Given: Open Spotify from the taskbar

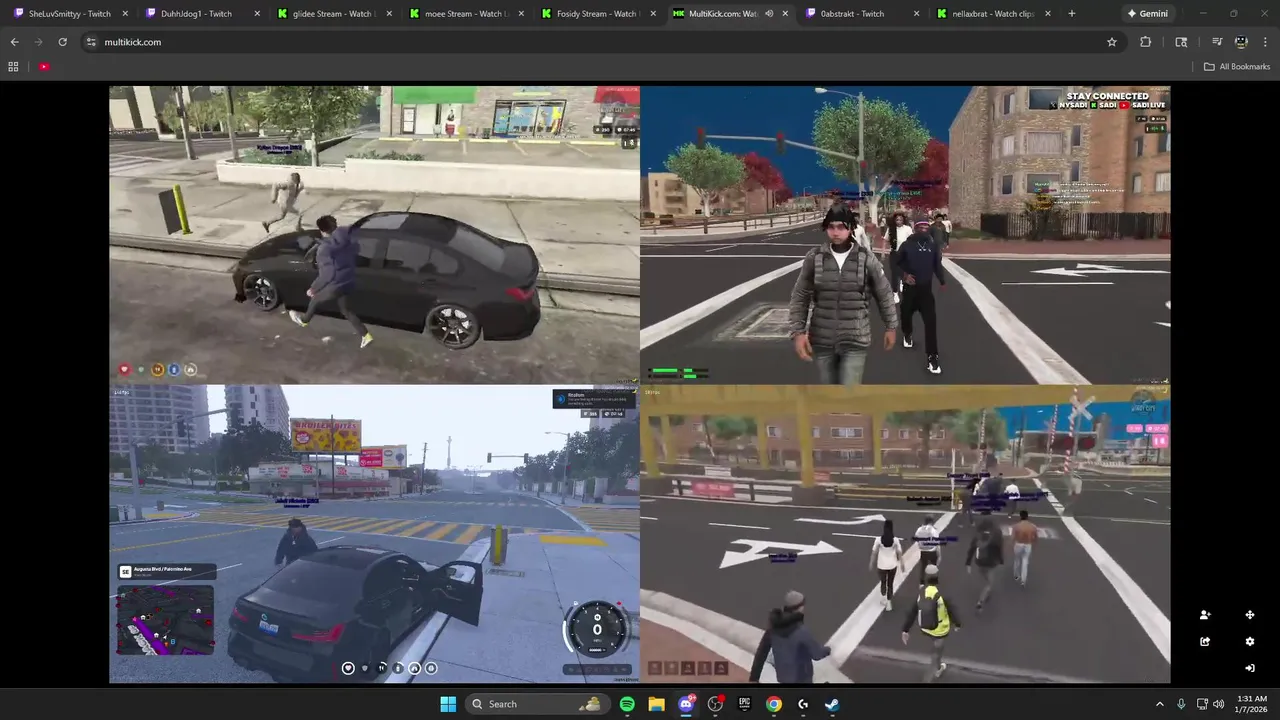Looking at the screenshot, I should coord(627,704).
